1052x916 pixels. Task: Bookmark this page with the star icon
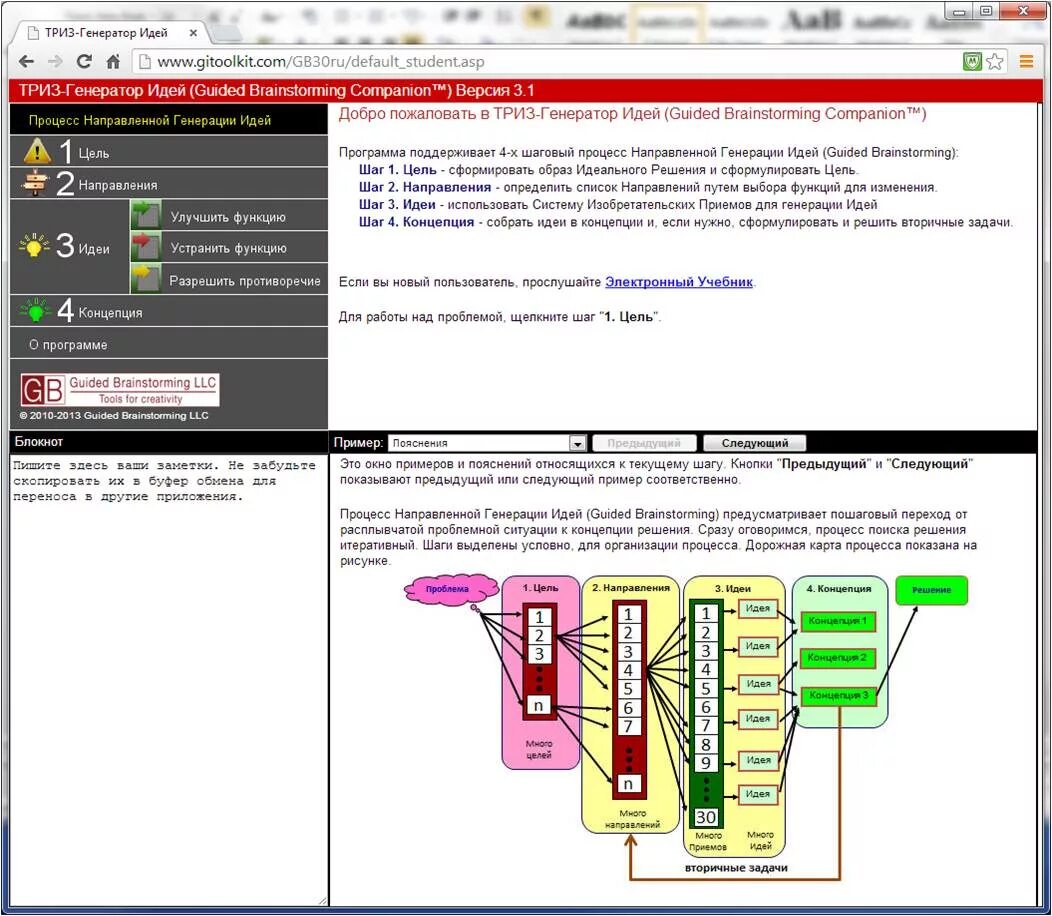point(995,62)
